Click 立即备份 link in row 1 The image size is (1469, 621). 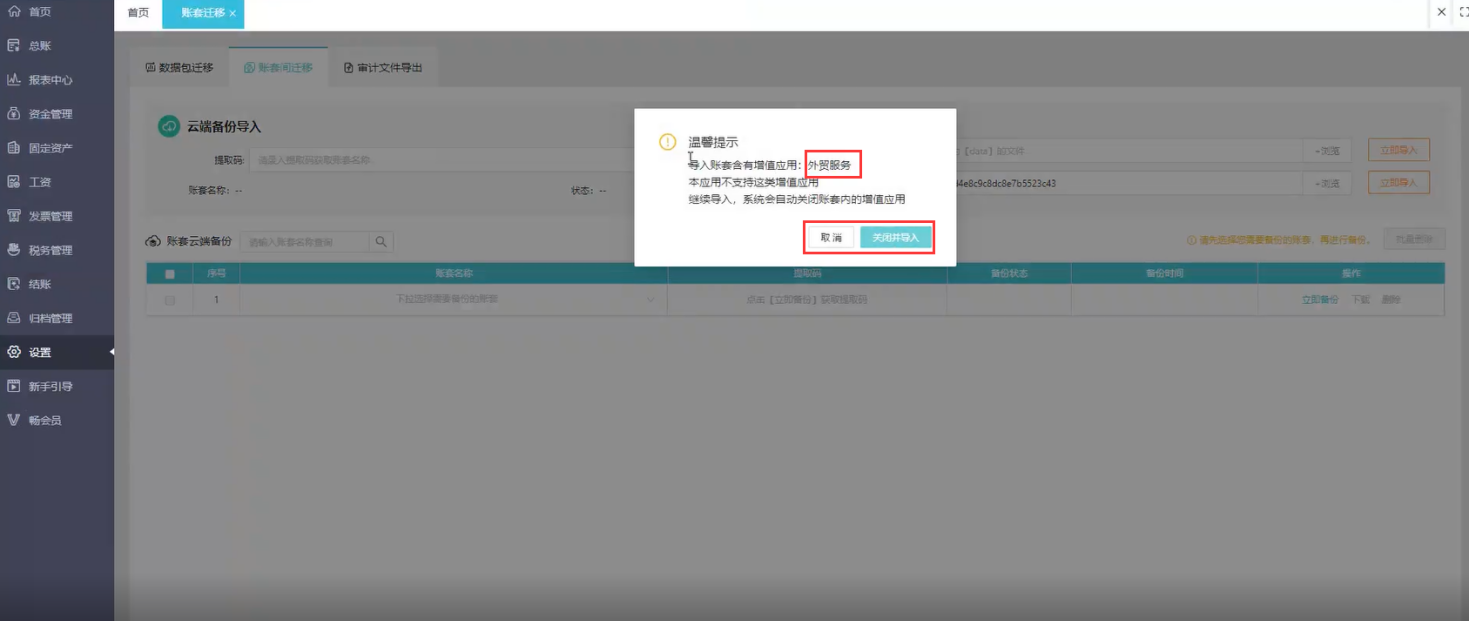coord(1319,299)
